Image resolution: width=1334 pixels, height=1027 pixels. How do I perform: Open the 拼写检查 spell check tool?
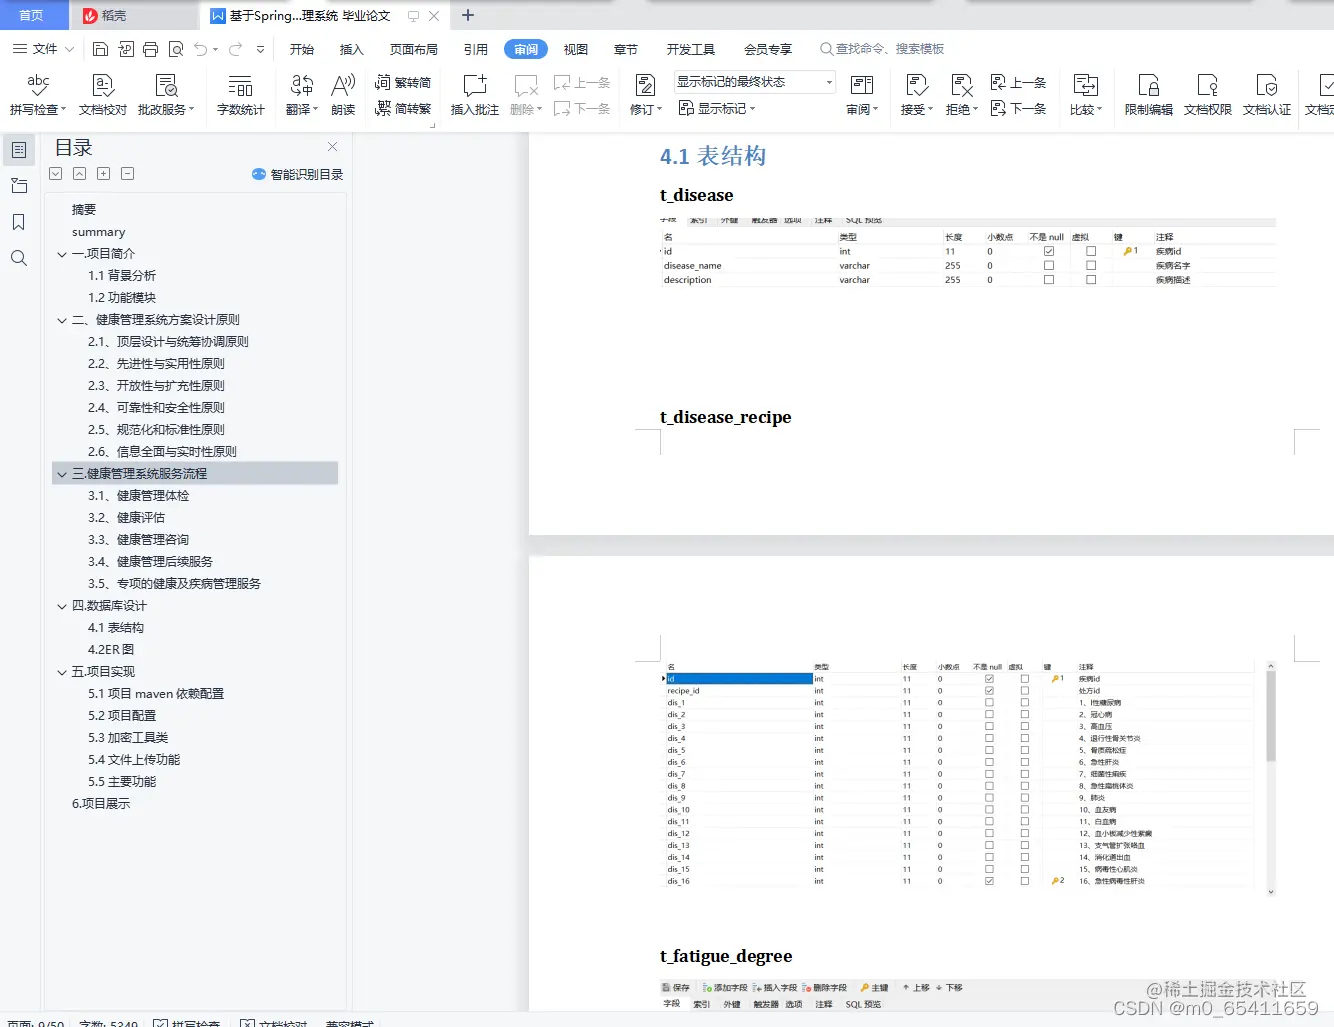point(38,95)
